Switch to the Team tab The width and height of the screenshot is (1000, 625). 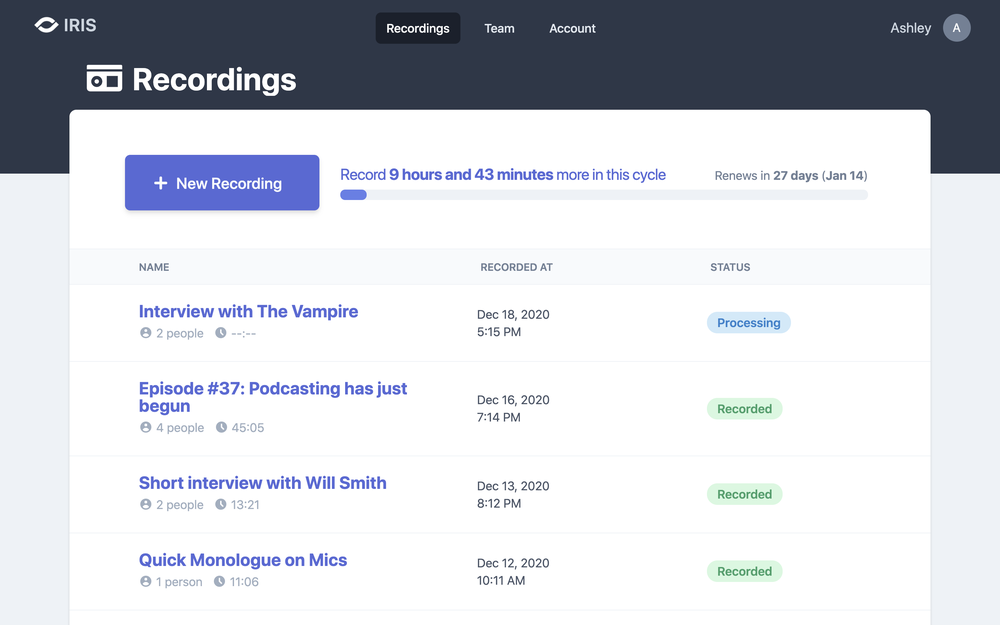(499, 28)
